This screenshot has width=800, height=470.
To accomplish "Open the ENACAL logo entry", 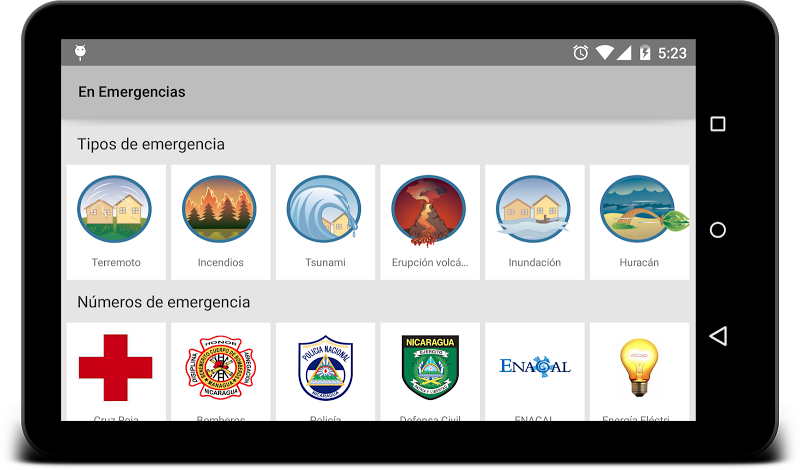I will pyautogui.click(x=535, y=366).
